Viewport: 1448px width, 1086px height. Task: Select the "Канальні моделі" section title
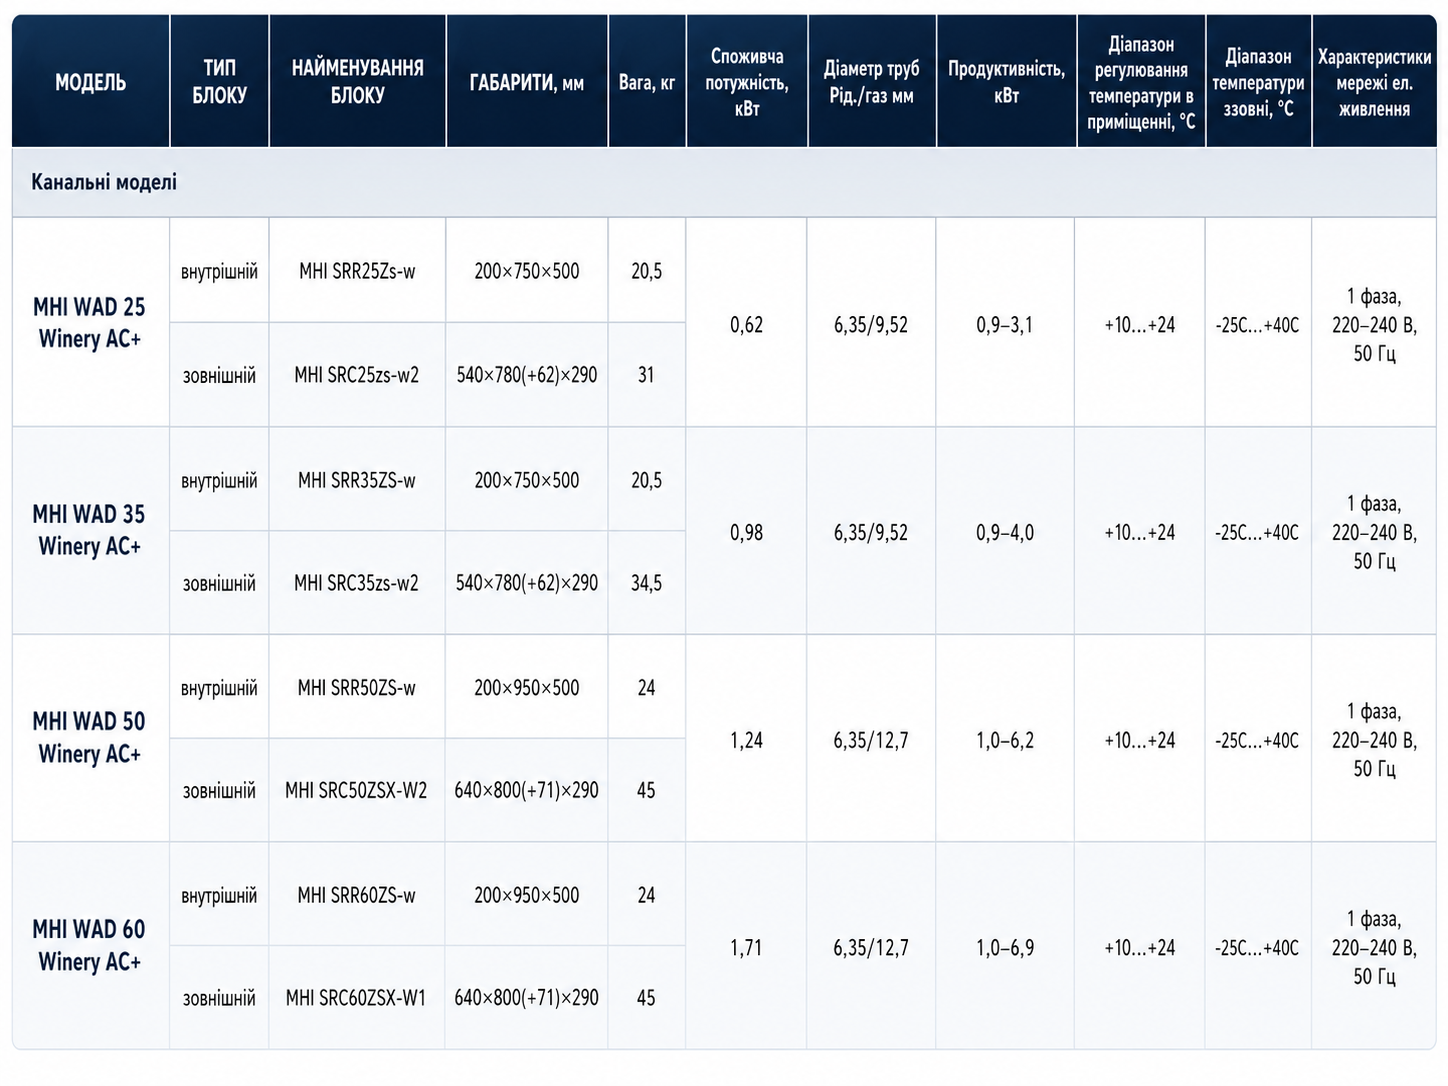click(104, 182)
